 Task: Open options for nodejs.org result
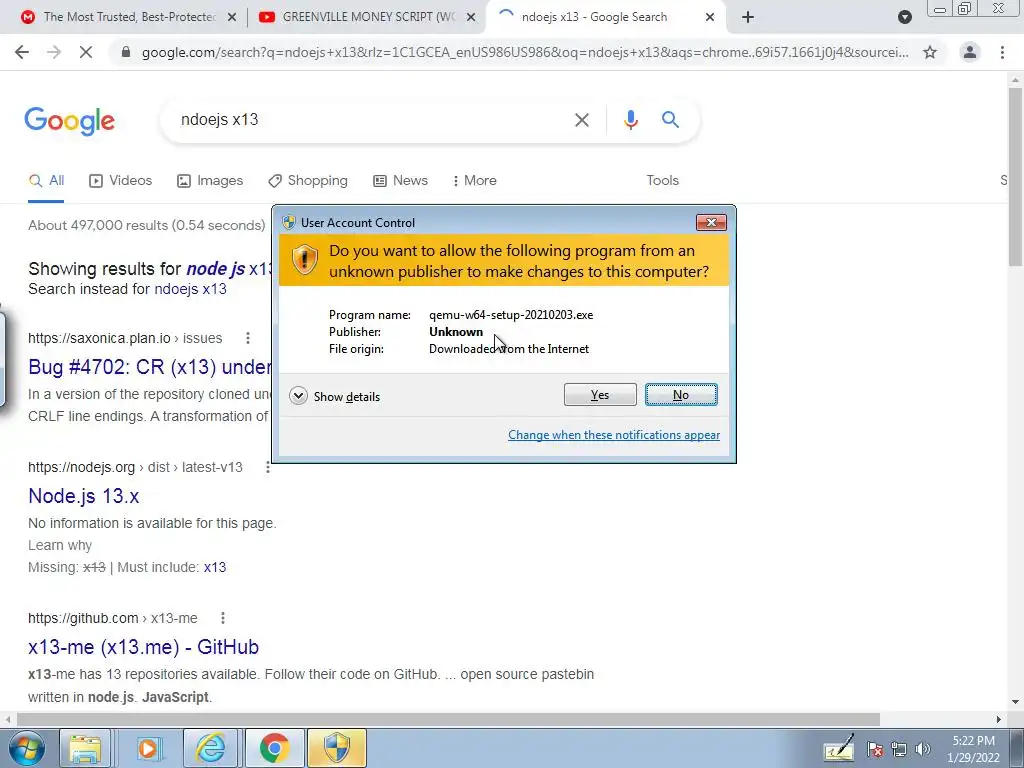pyautogui.click(x=268, y=468)
